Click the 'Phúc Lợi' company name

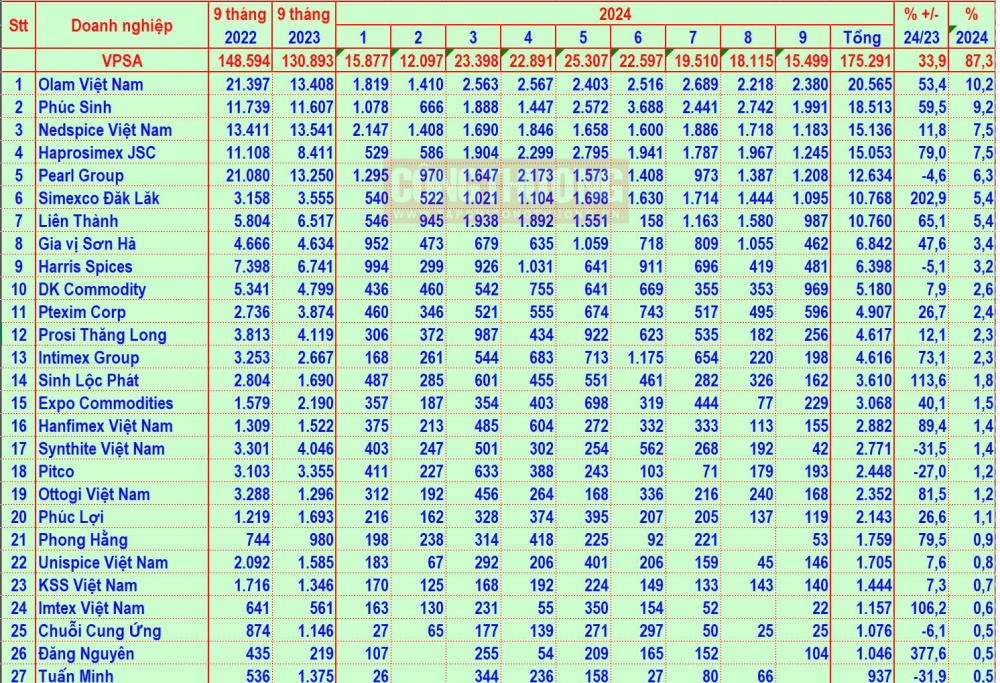71,517
